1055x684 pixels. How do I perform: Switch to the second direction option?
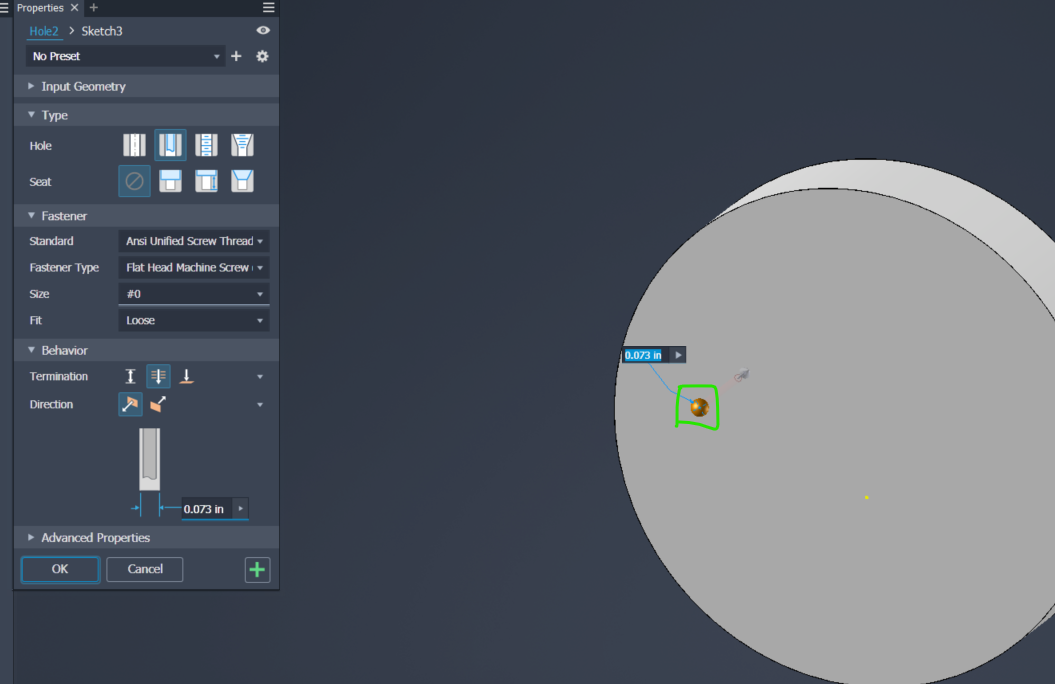click(156, 404)
